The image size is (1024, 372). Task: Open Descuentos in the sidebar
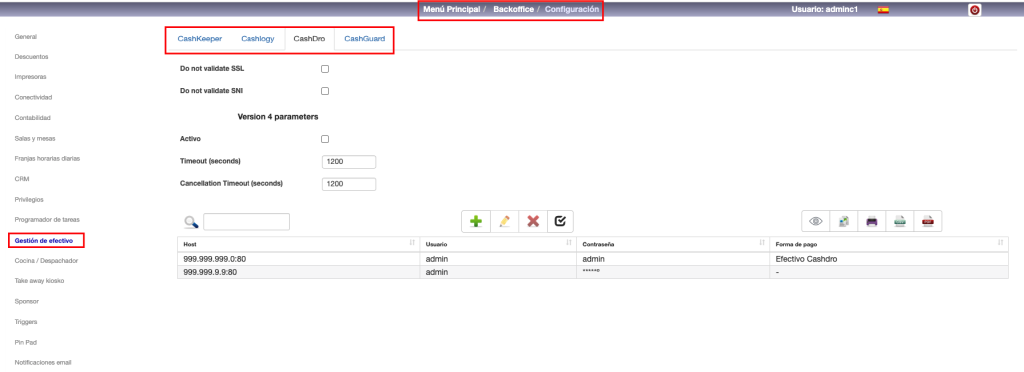31,57
